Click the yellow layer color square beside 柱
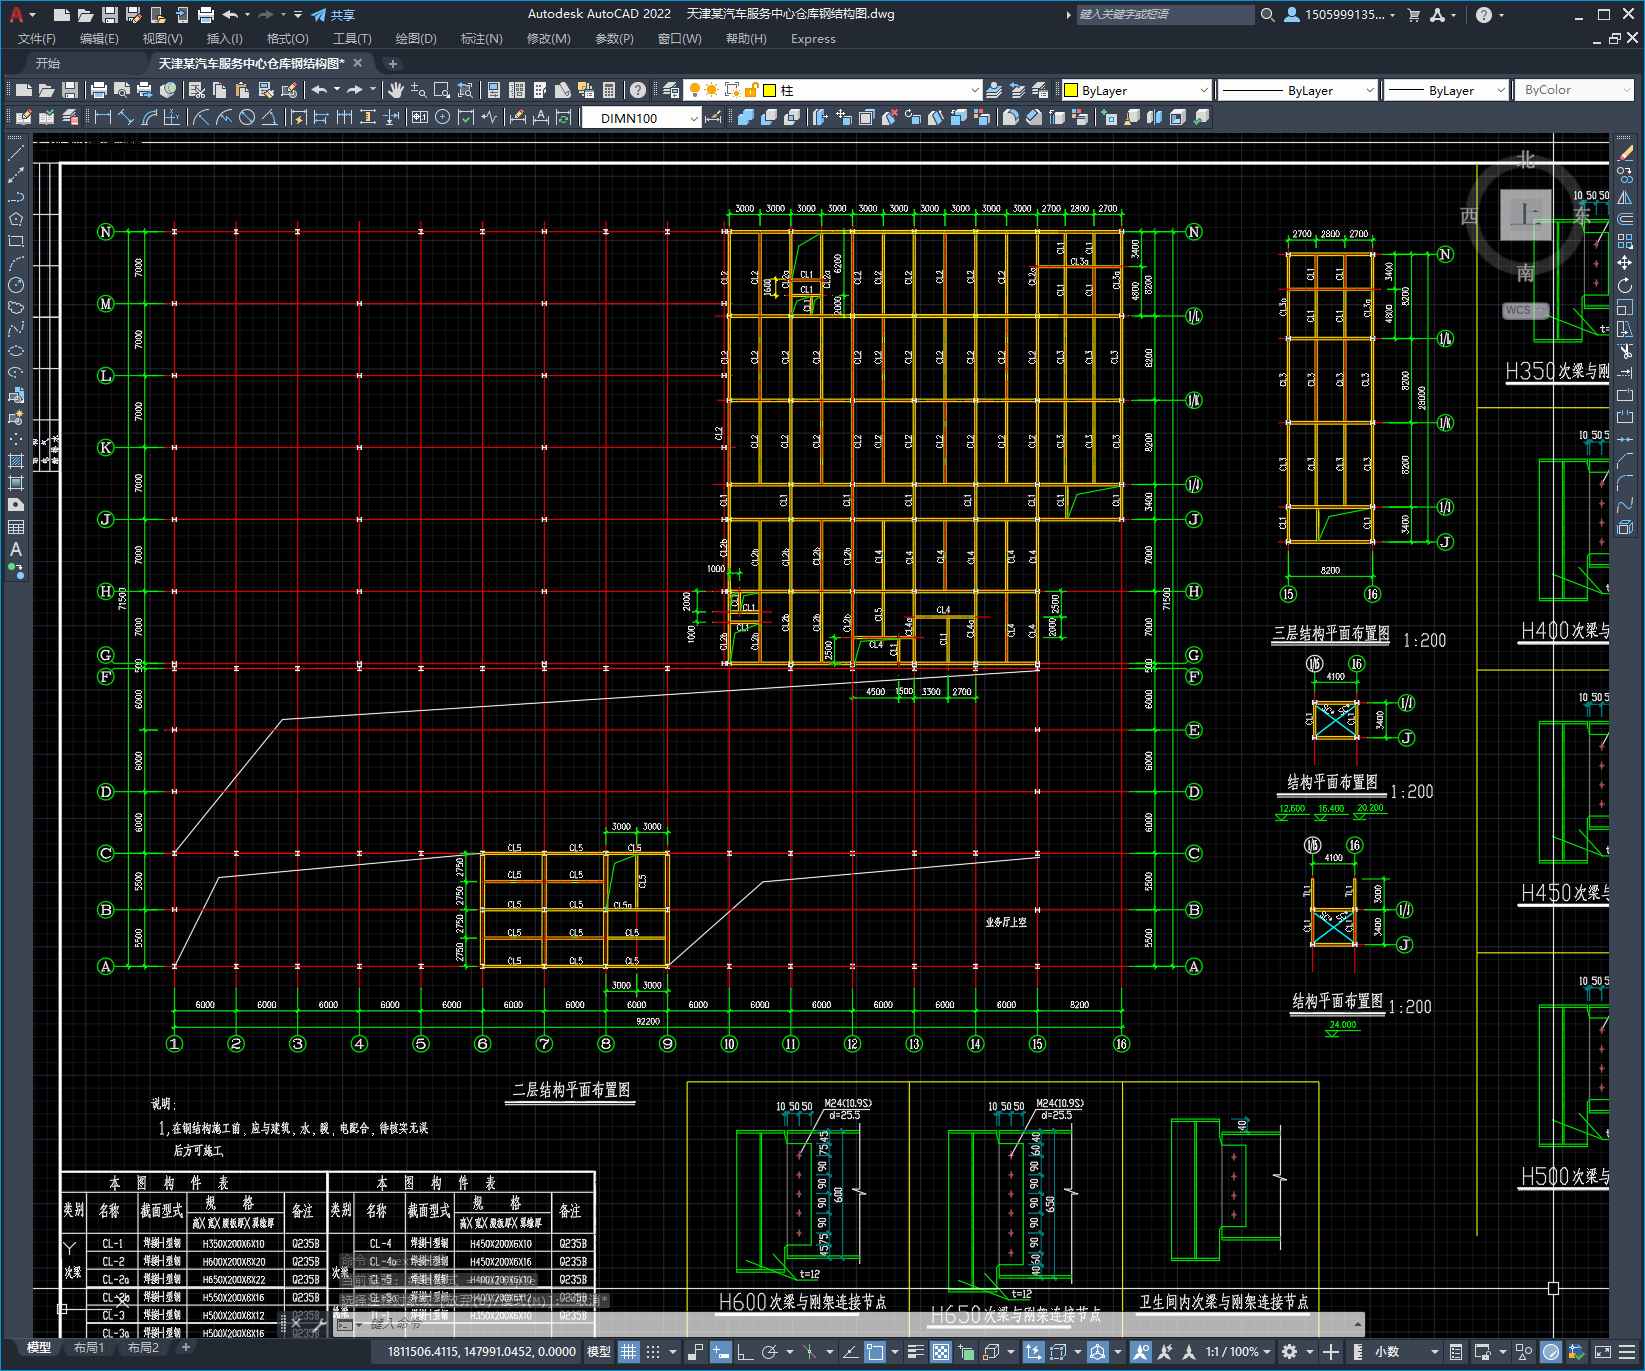The width and height of the screenshot is (1645, 1371). click(x=770, y=90)
